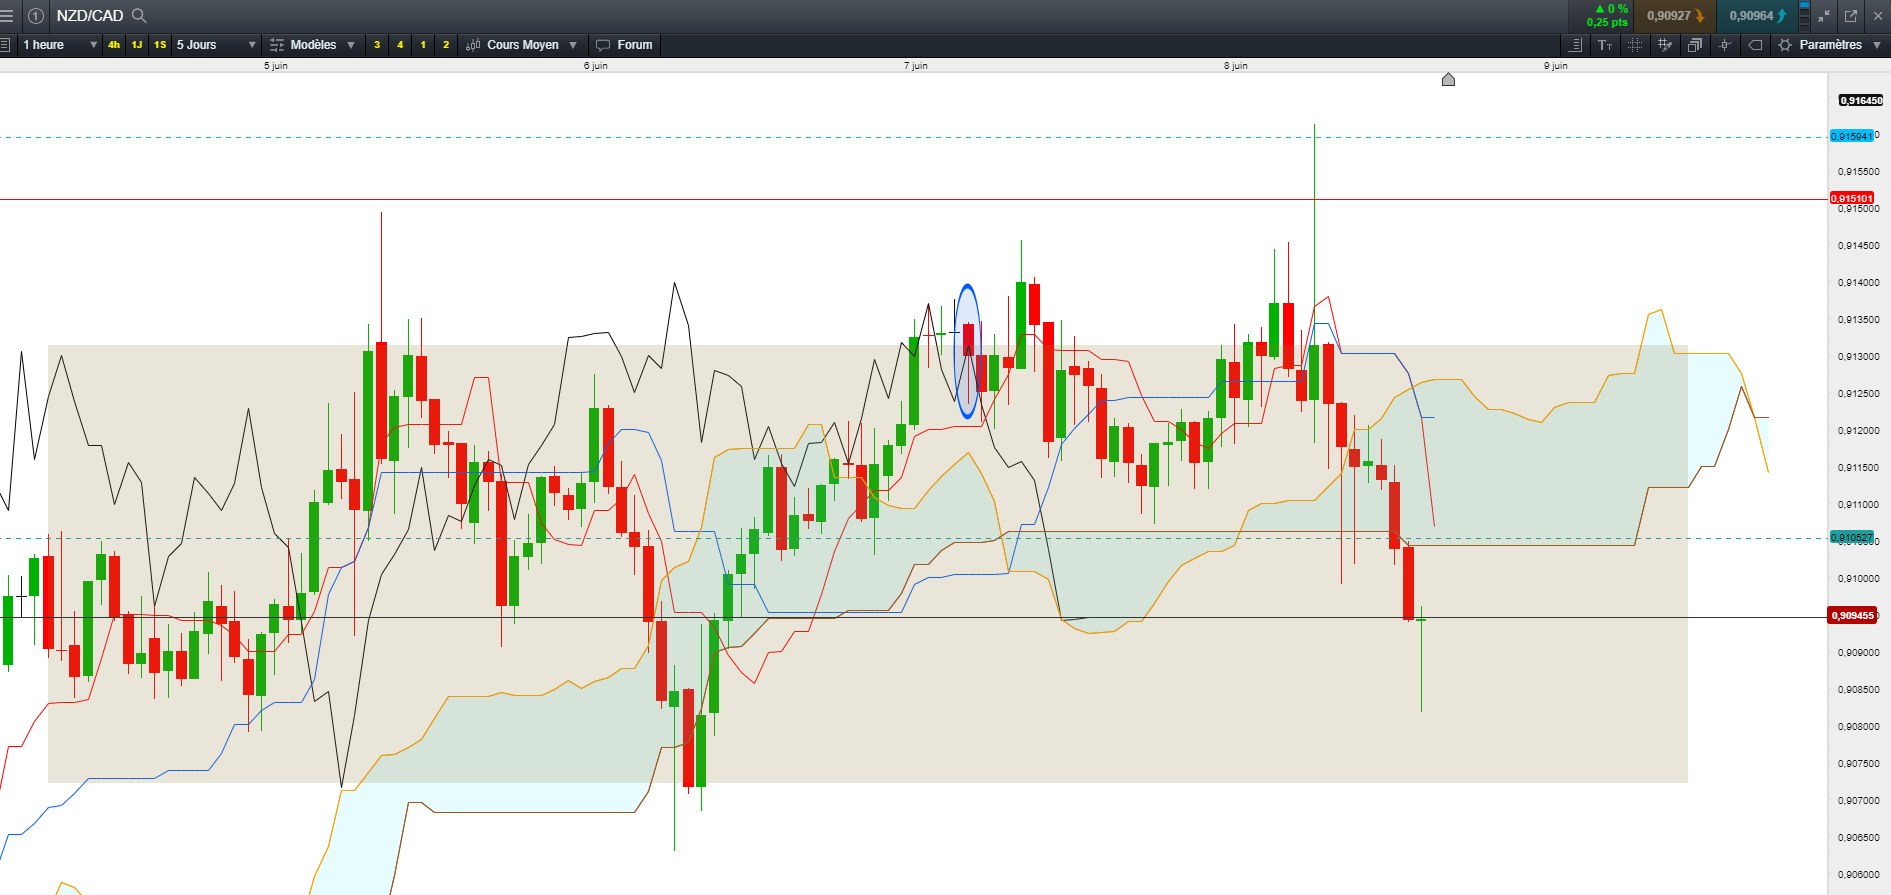Expand the '5 Jours' period dropdown
Screen dimensions: 1891x895
point(252,45)
